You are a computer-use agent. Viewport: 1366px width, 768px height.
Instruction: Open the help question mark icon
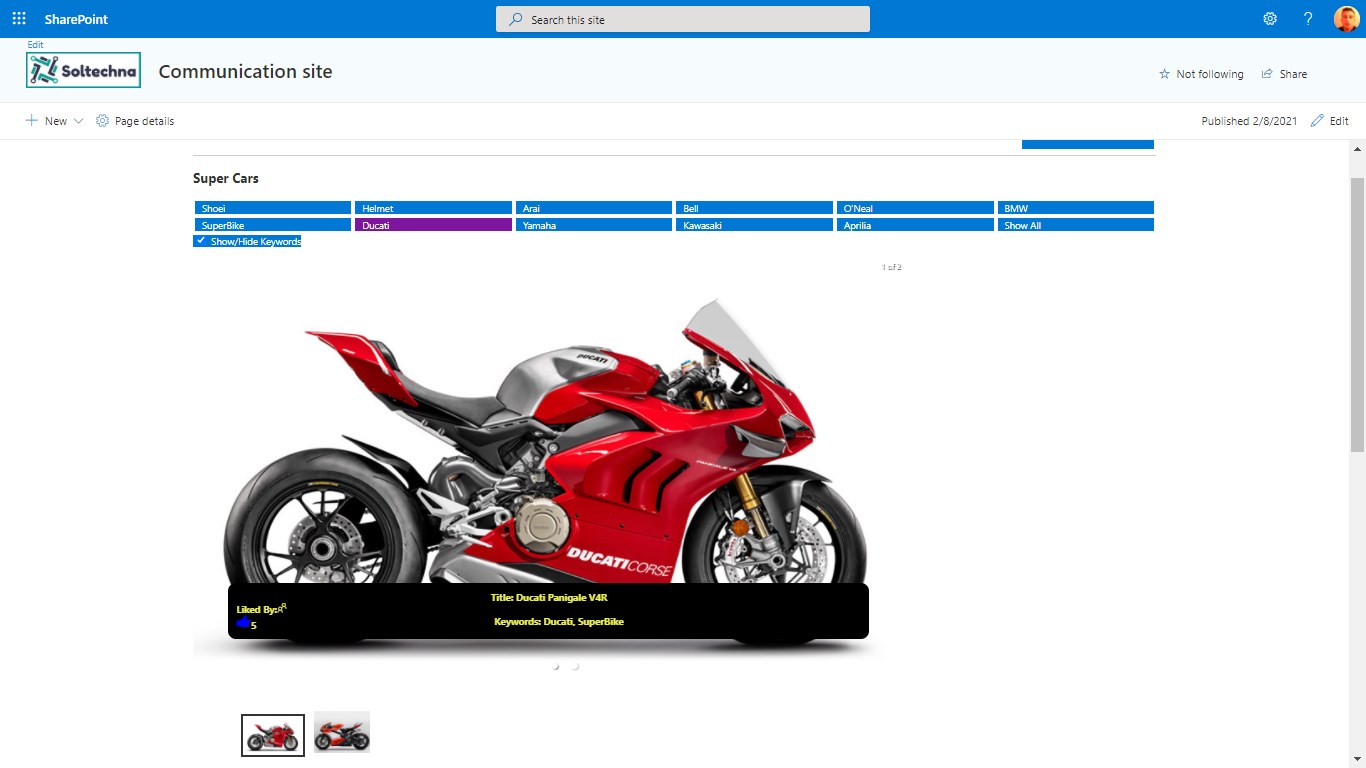tap(1308, 19)
